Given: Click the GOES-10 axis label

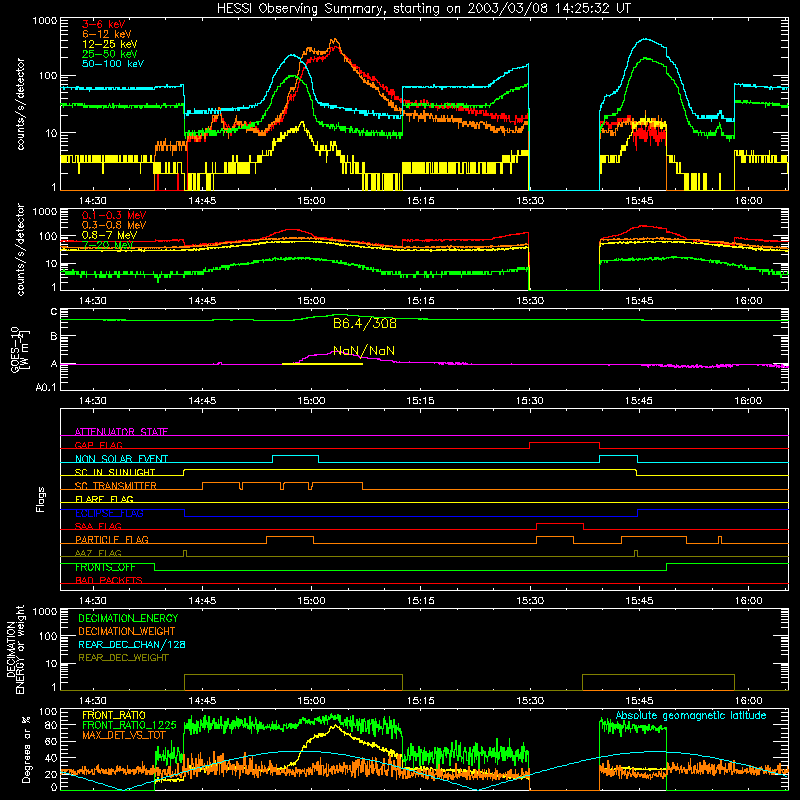Looking at the screenshot, I should pos(19,350).
